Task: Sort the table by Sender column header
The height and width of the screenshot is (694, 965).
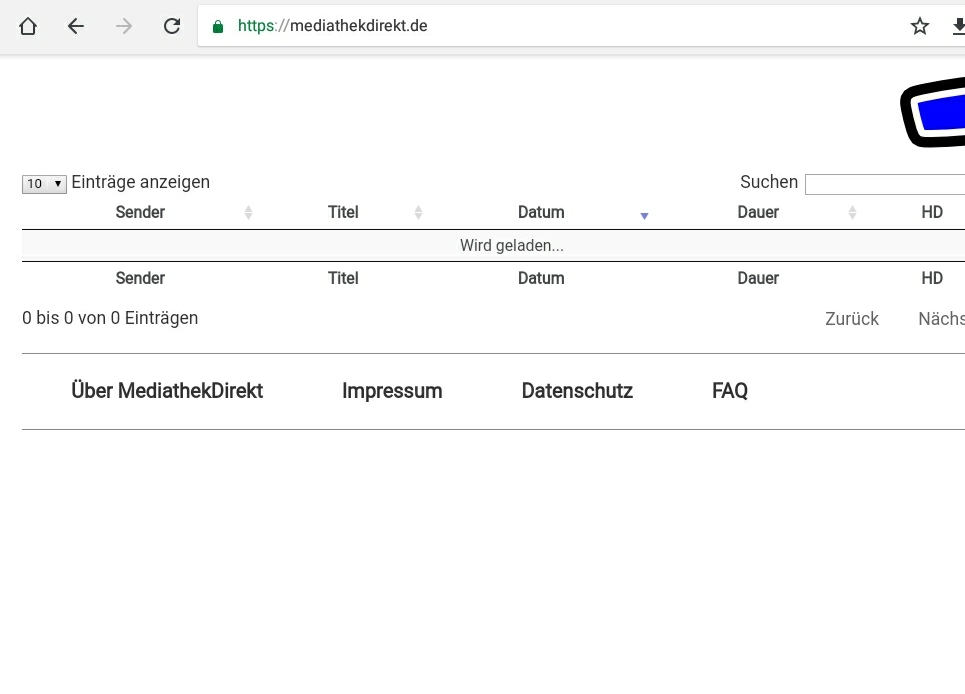Action: coord(140,212)
